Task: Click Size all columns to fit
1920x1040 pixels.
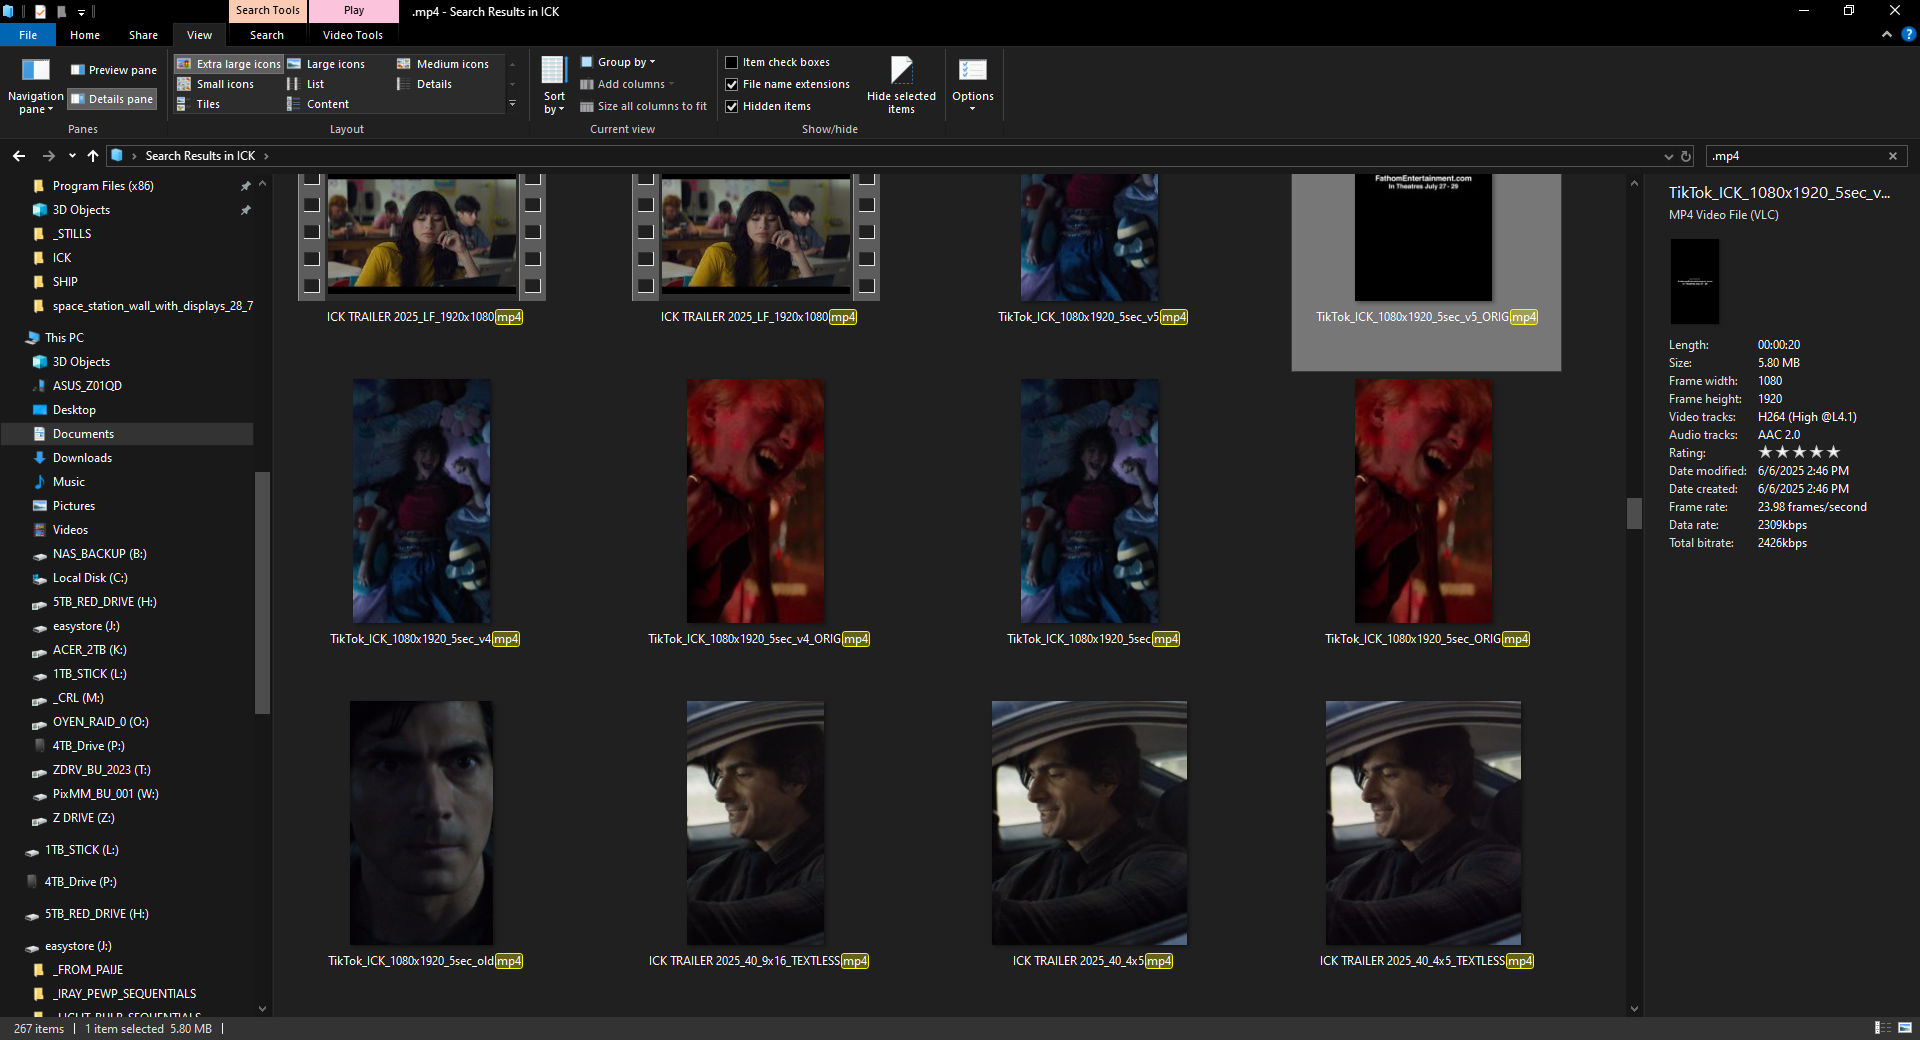Action: click(644, 106)
